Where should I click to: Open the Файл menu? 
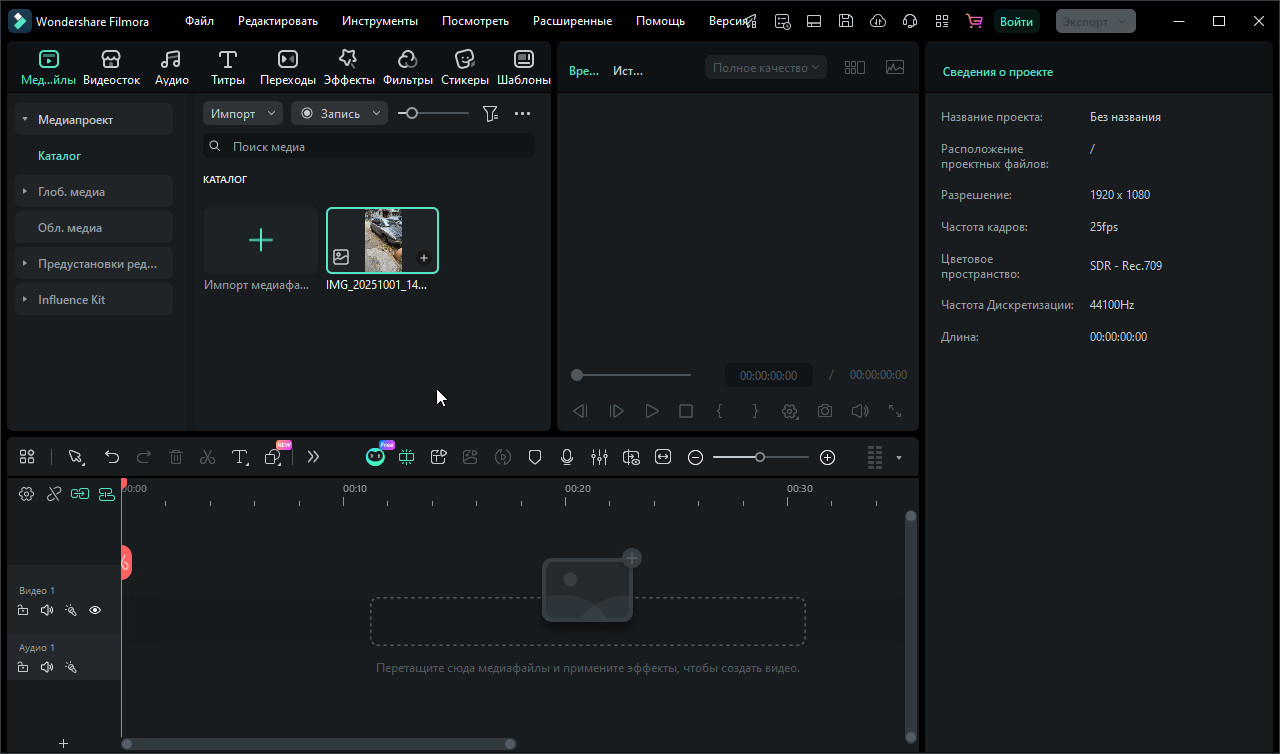coord(199,21)
